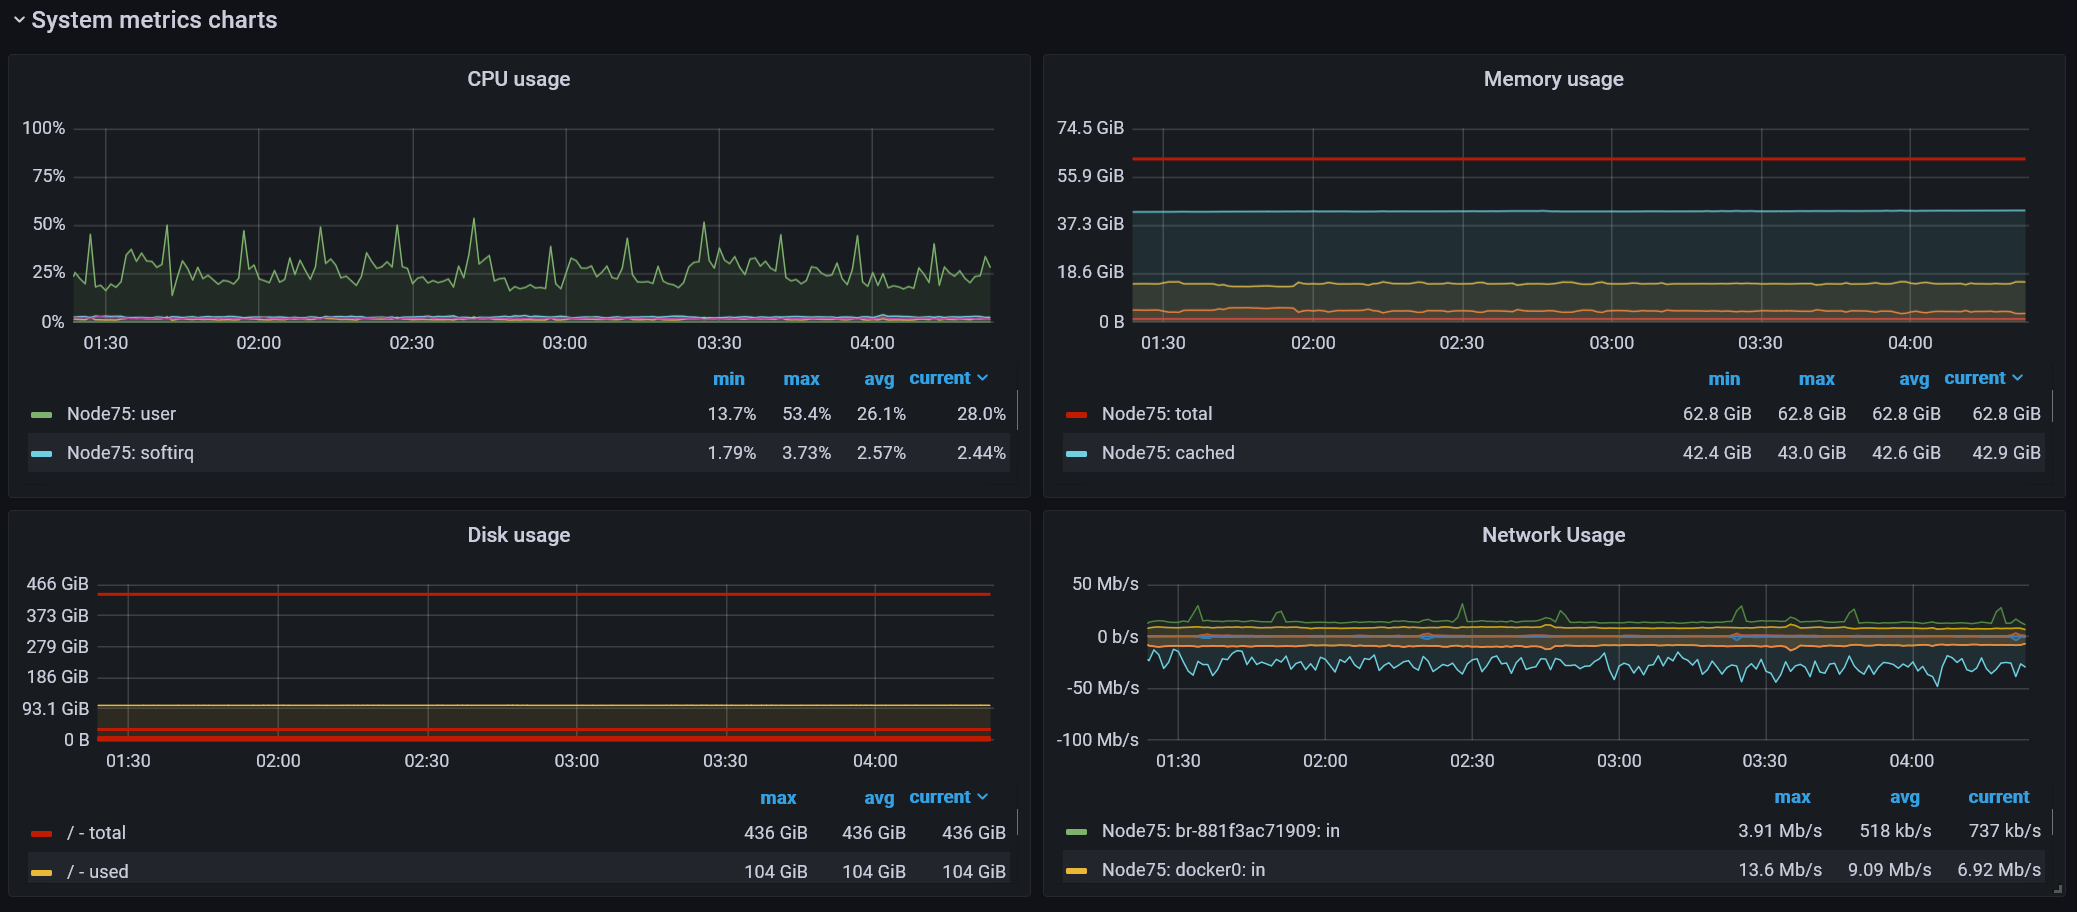2077x912 pixels.
Task: Sort Disk legend by avg column
Action: 879,798
